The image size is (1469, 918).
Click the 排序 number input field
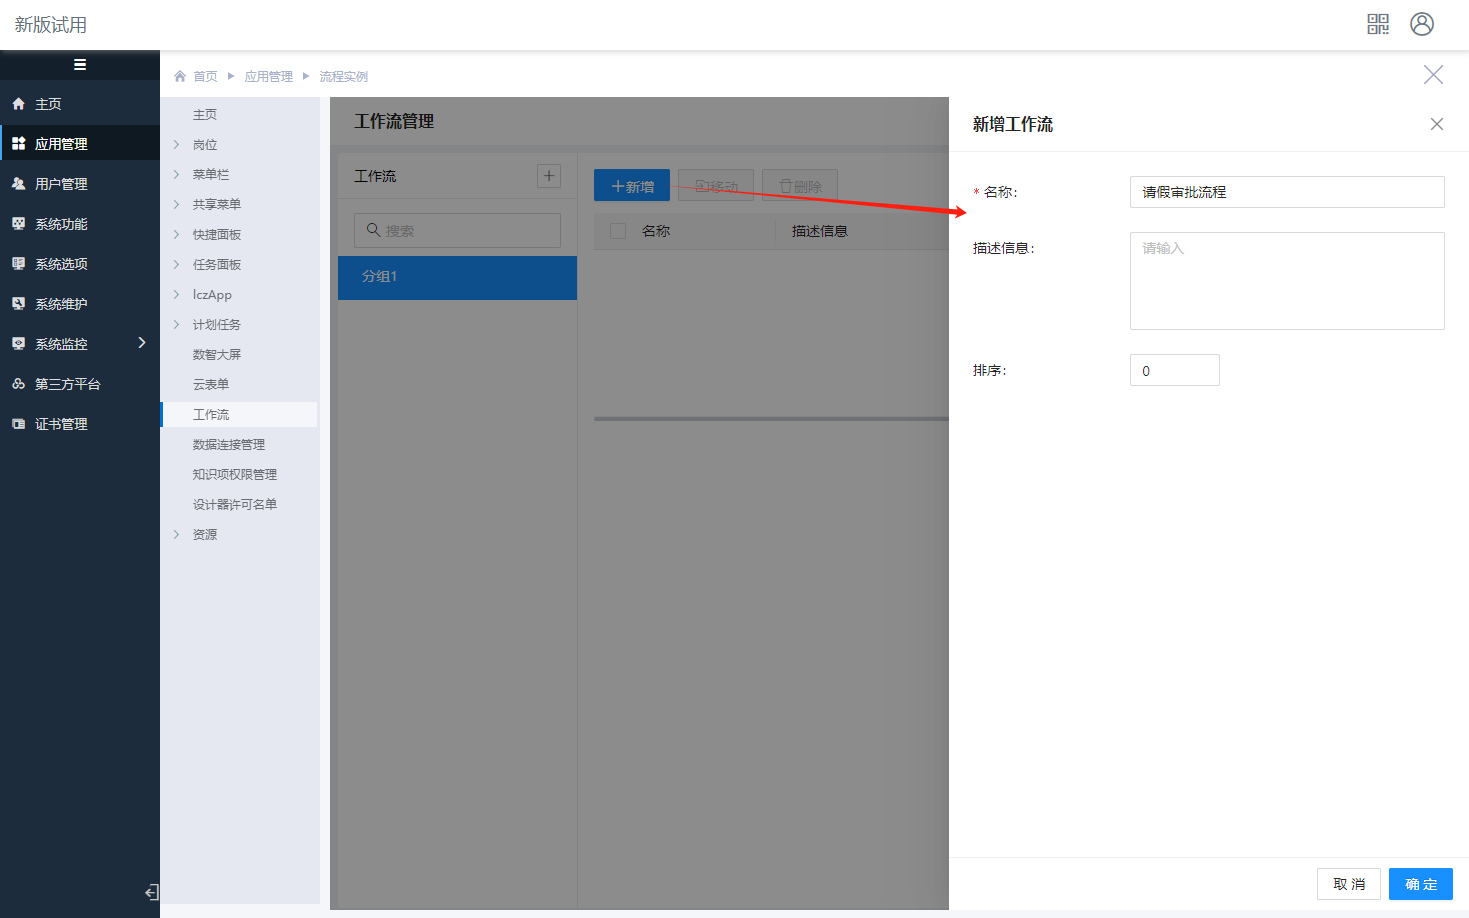[1174, 370]
